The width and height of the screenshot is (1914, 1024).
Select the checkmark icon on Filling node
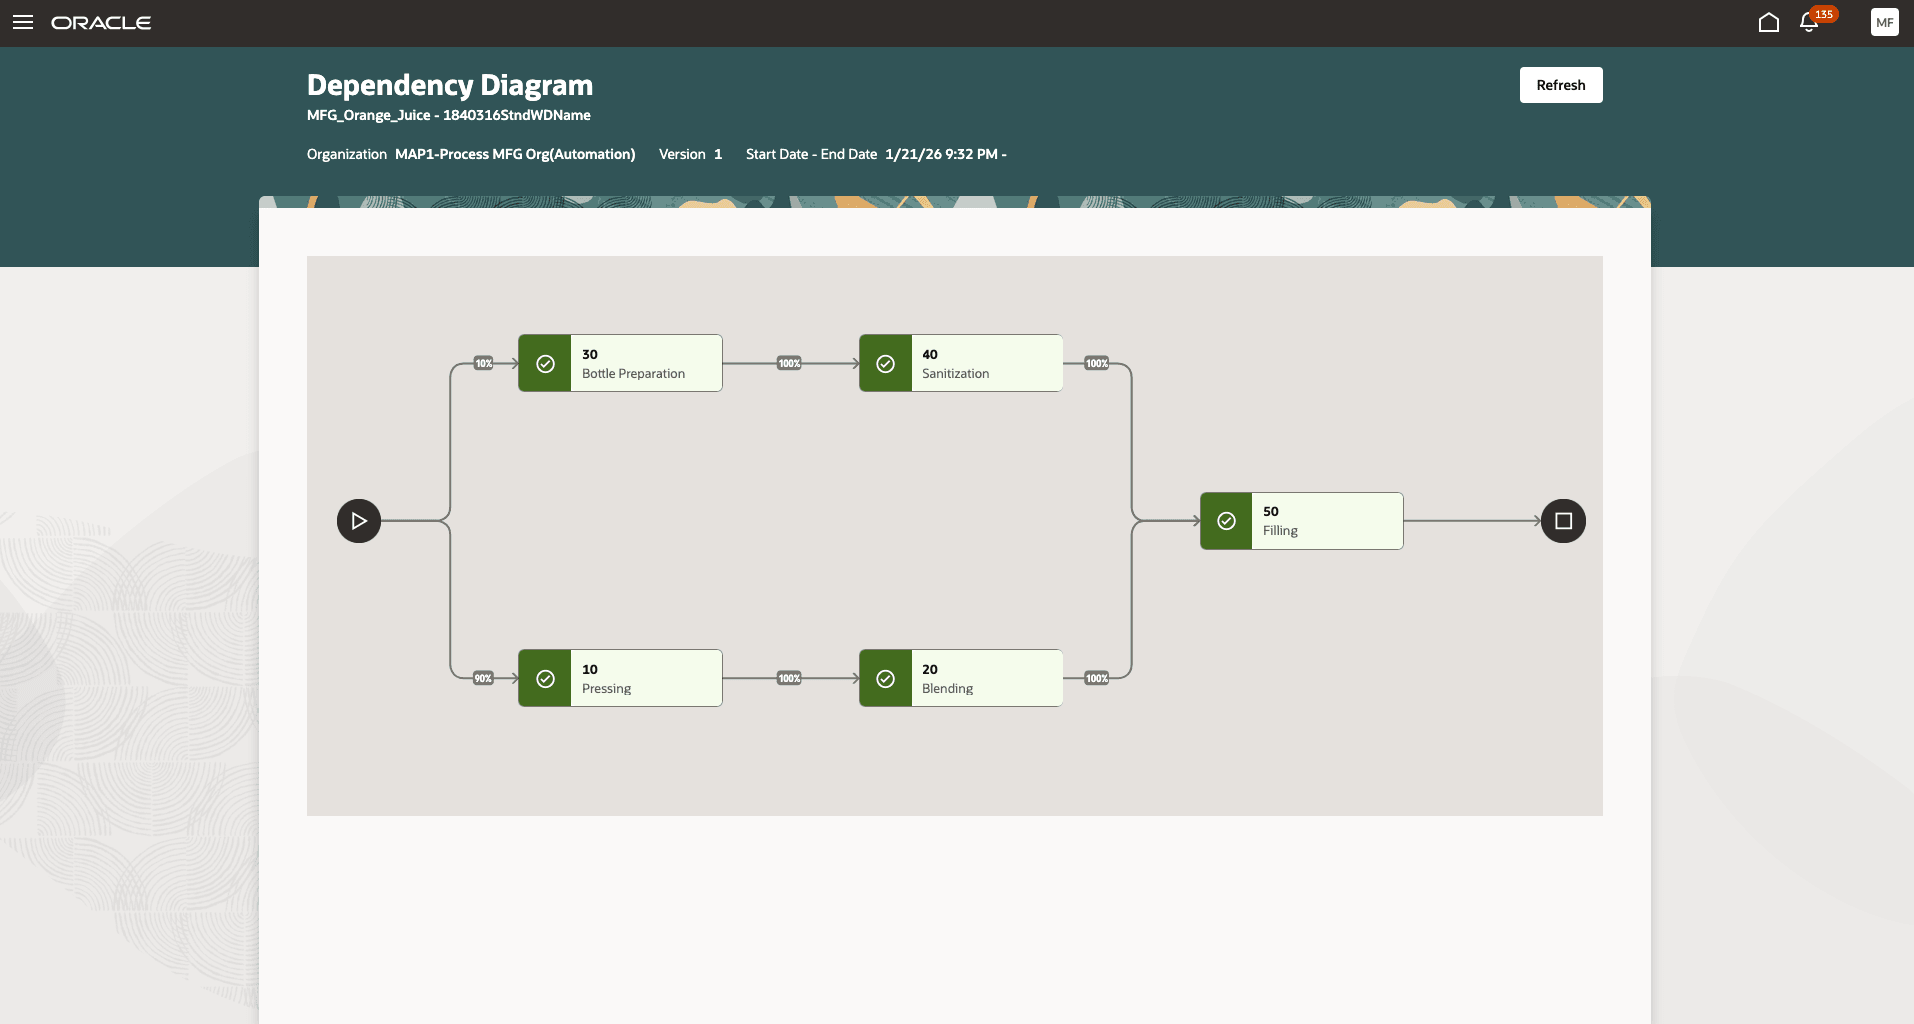(x=1225, y=521)
